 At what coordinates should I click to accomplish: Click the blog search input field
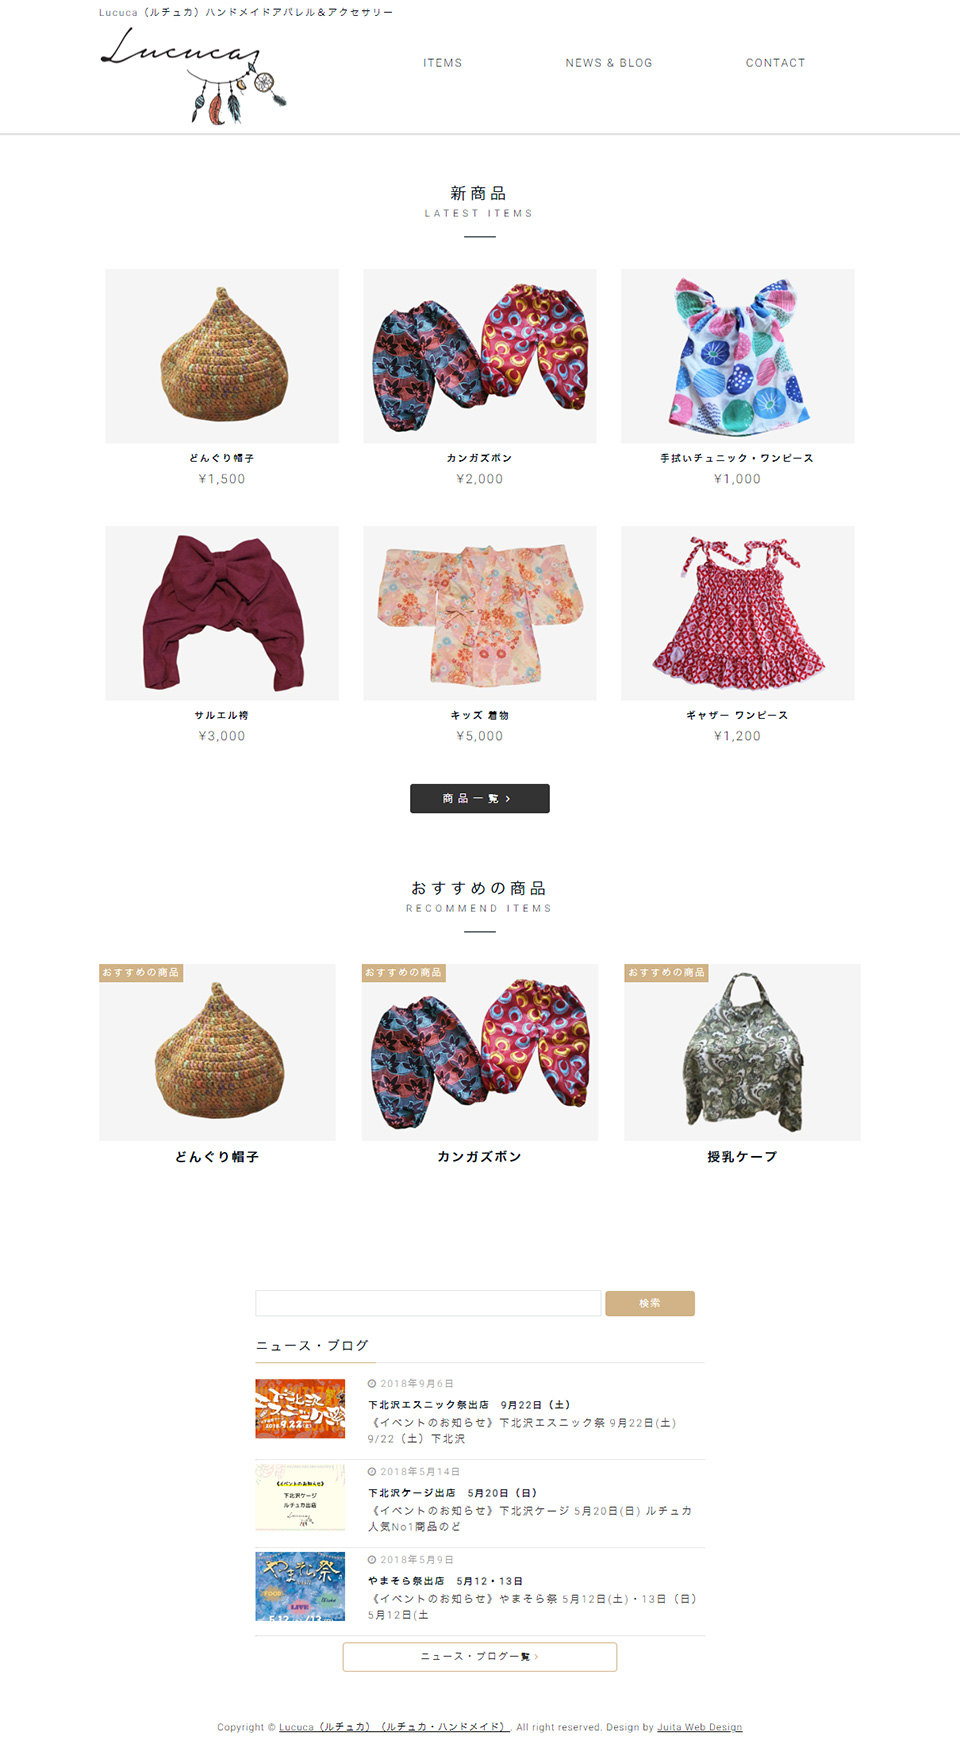pos(428,1303)
